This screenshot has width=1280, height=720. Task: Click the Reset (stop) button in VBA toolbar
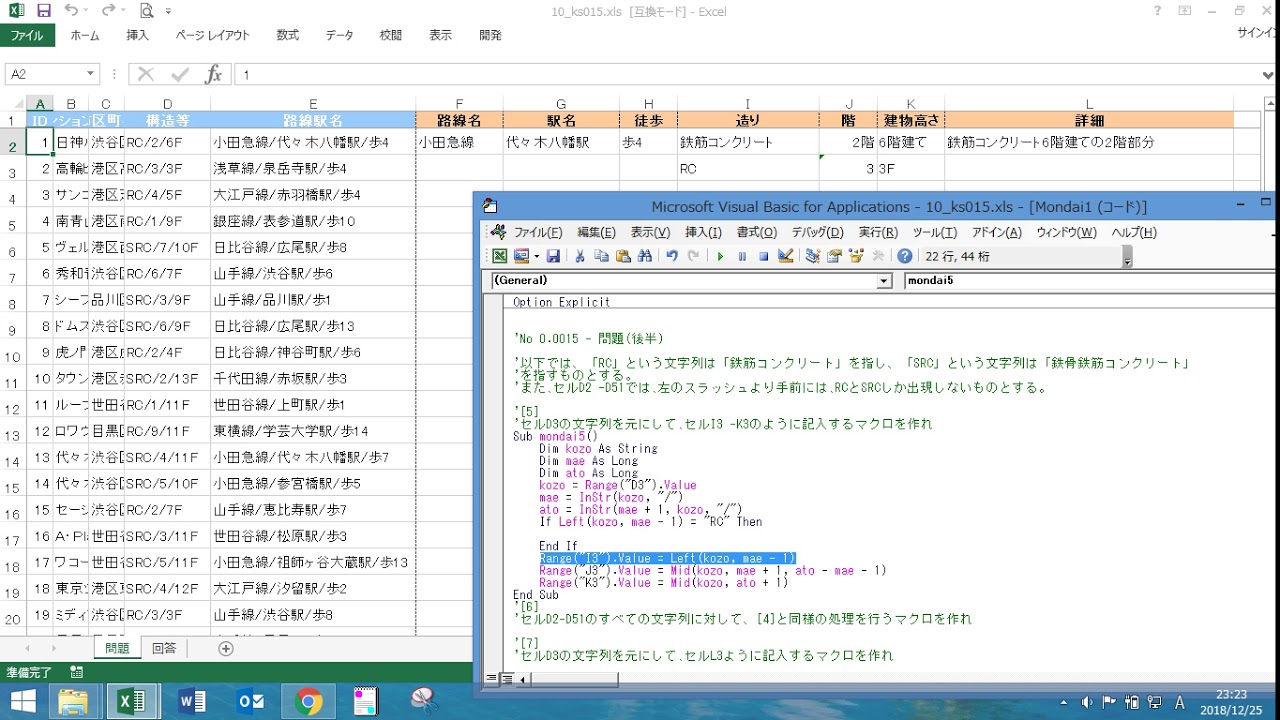[763, 256]
